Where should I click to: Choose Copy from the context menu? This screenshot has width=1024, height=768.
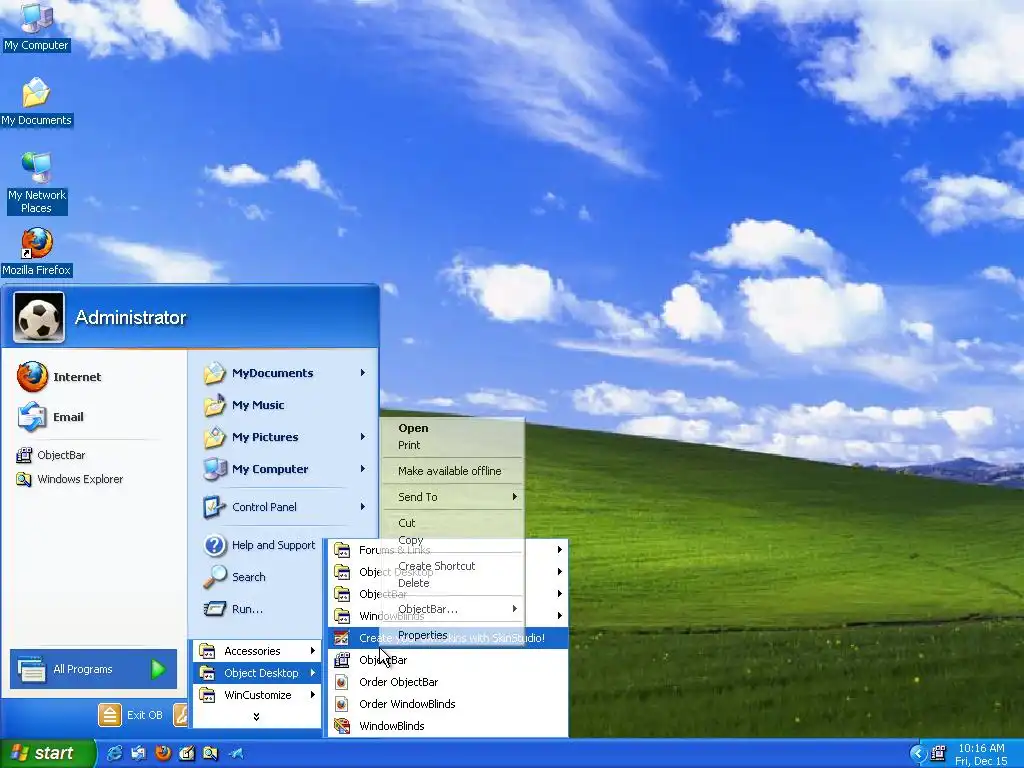tap(411, 540)
